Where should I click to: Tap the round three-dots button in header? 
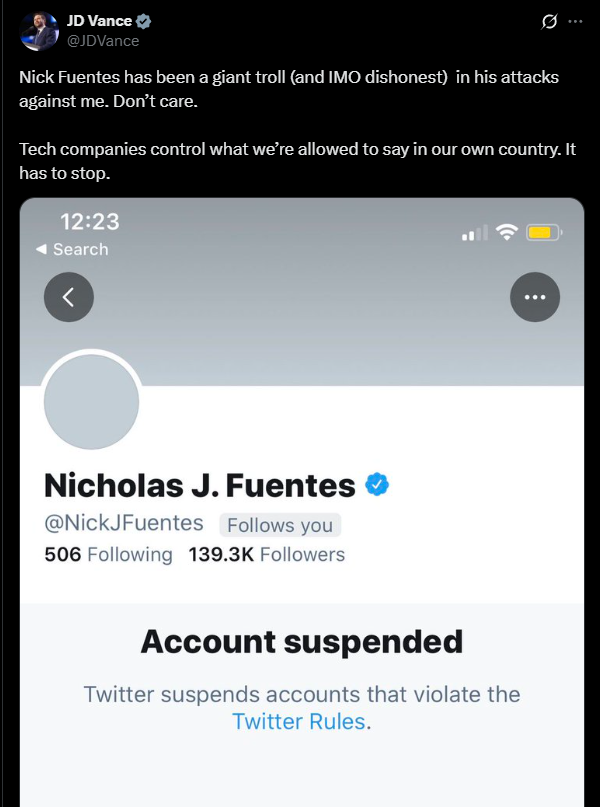[x=535, y=296]
